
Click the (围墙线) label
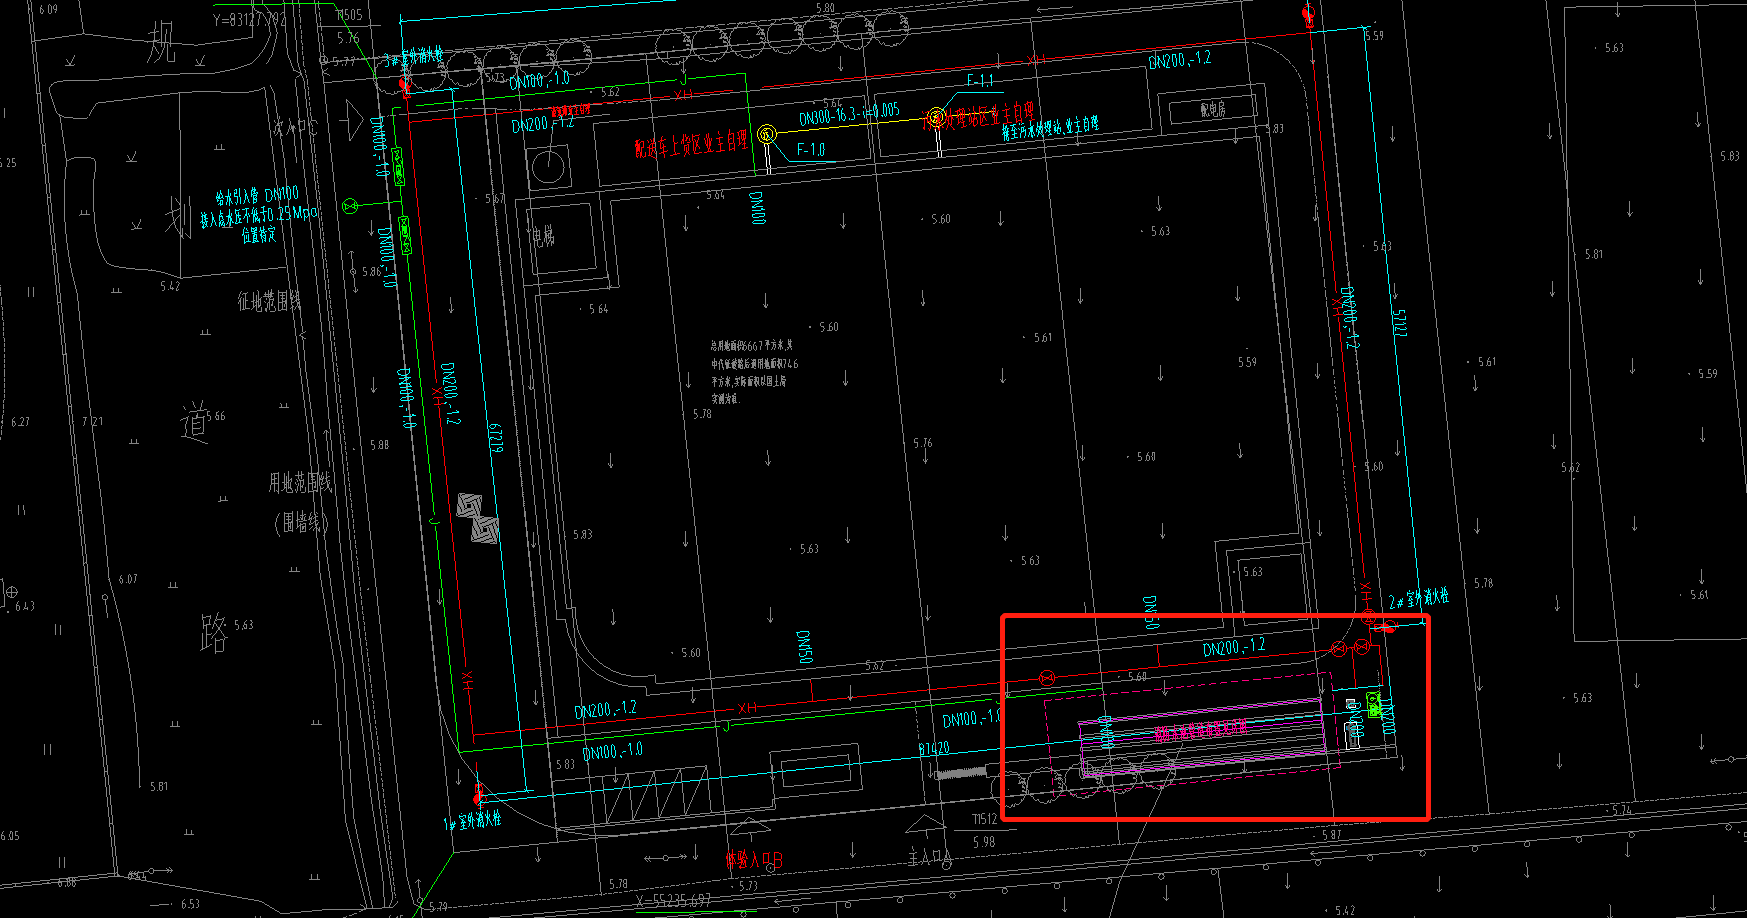300,522
